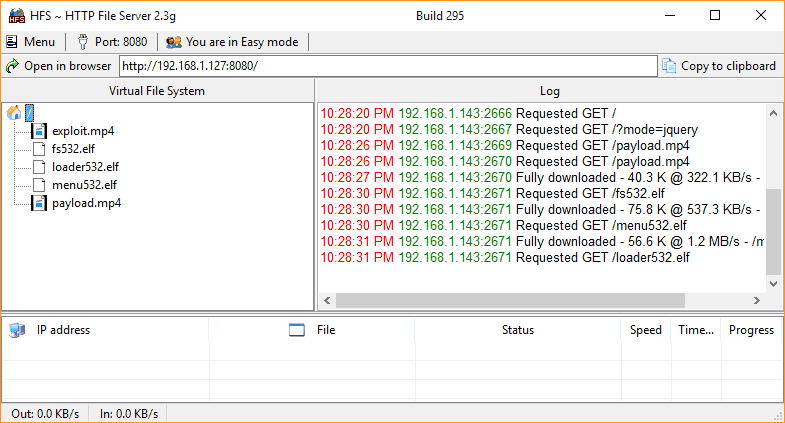785x423 pixels.
Task: Open the HFS Menu
Action: [x=30, y=42]
